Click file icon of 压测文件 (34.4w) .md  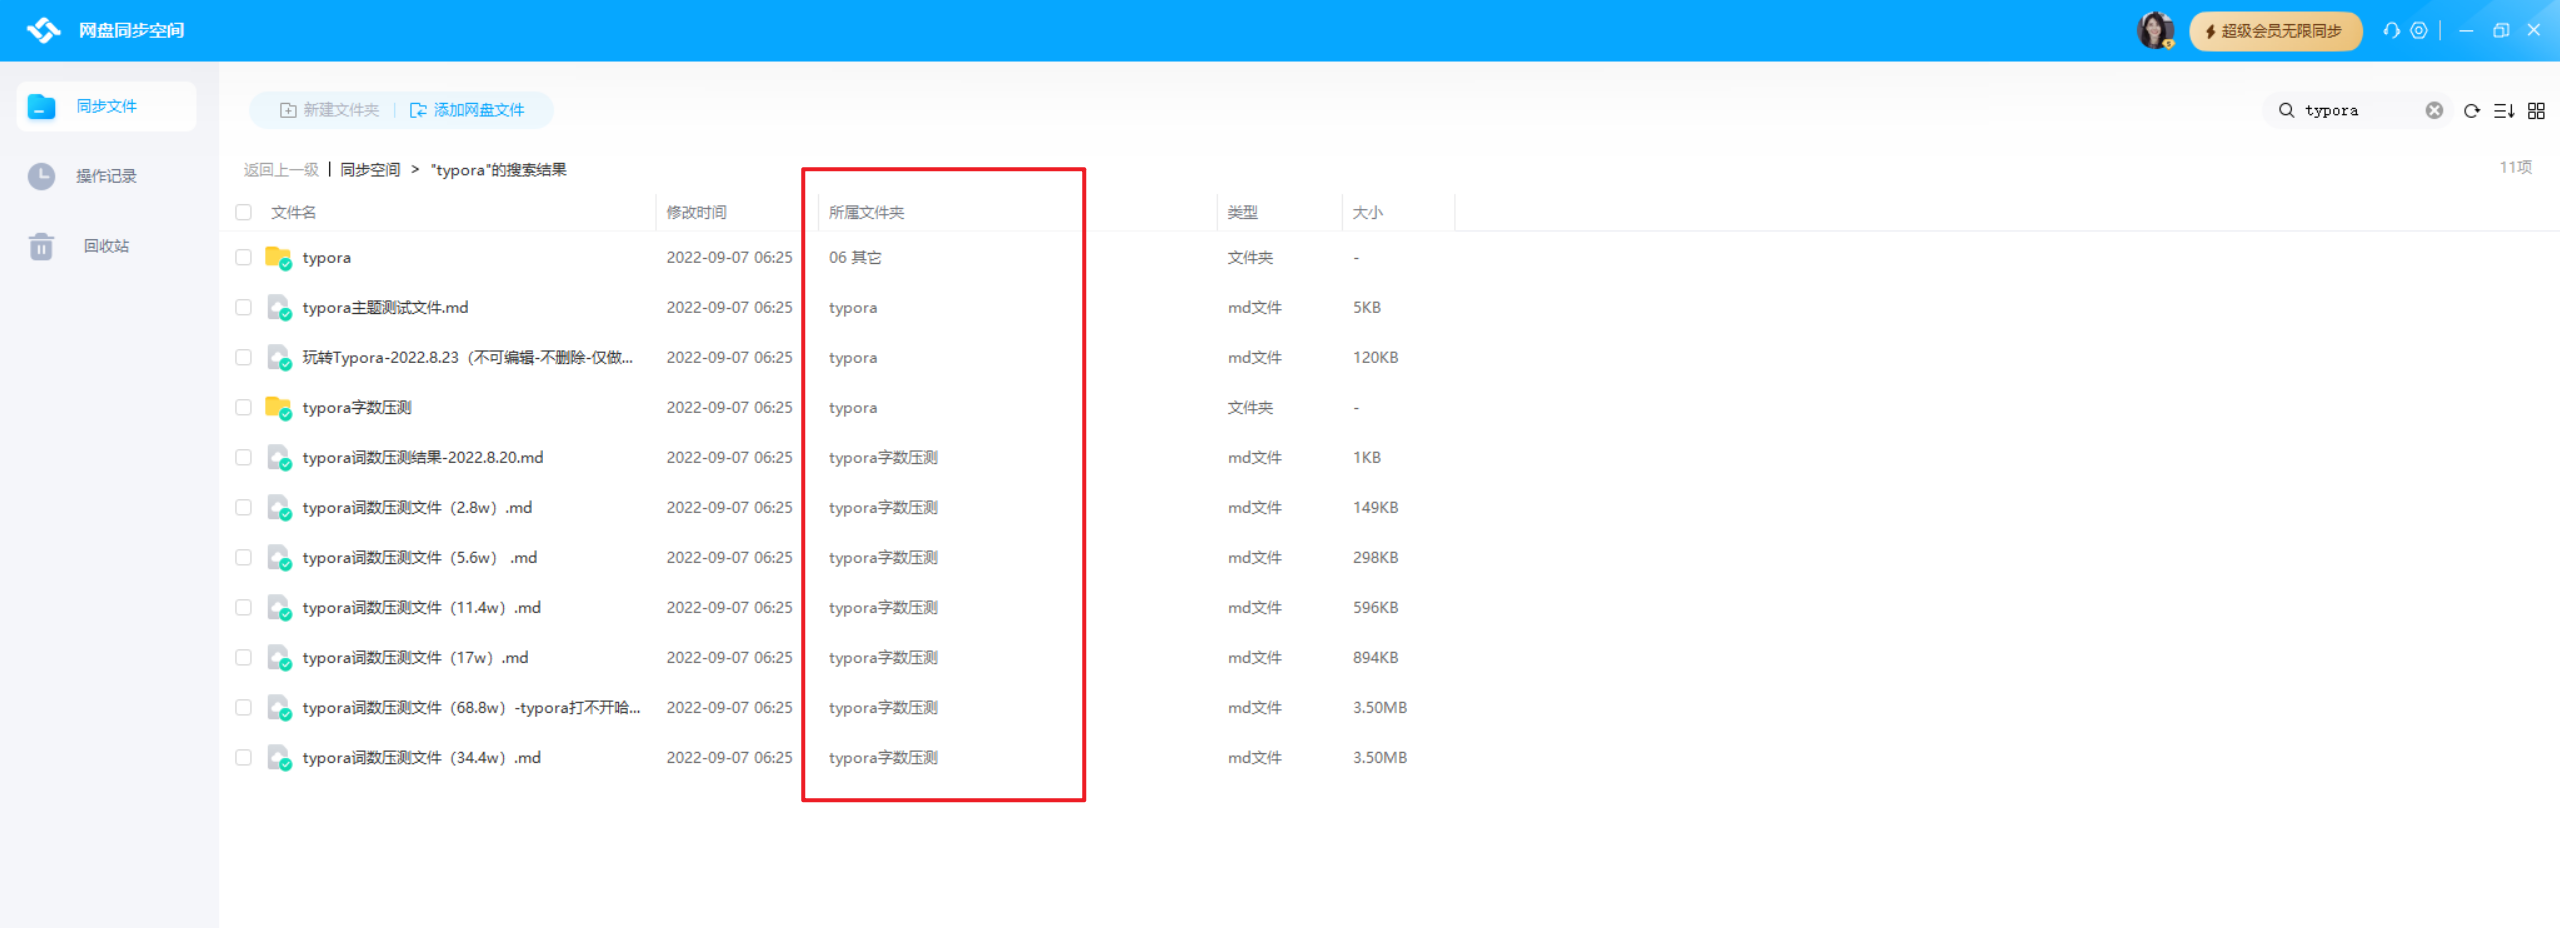coord(278,757)
